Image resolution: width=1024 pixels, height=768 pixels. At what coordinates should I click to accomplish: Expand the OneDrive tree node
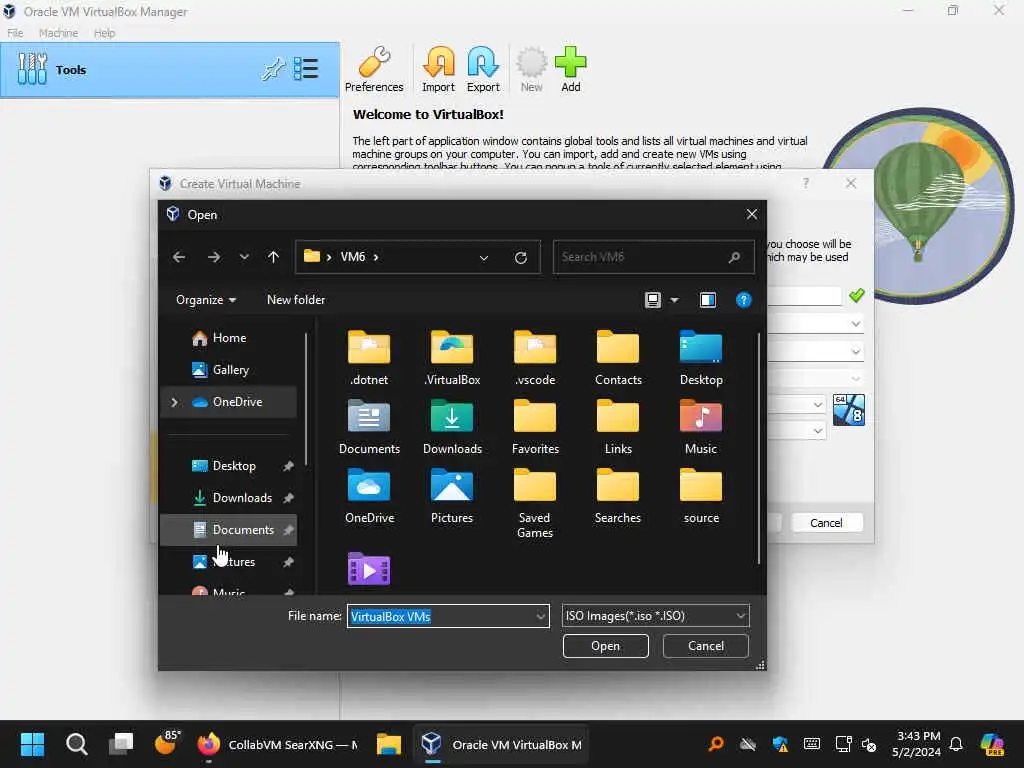pos(174,402)
